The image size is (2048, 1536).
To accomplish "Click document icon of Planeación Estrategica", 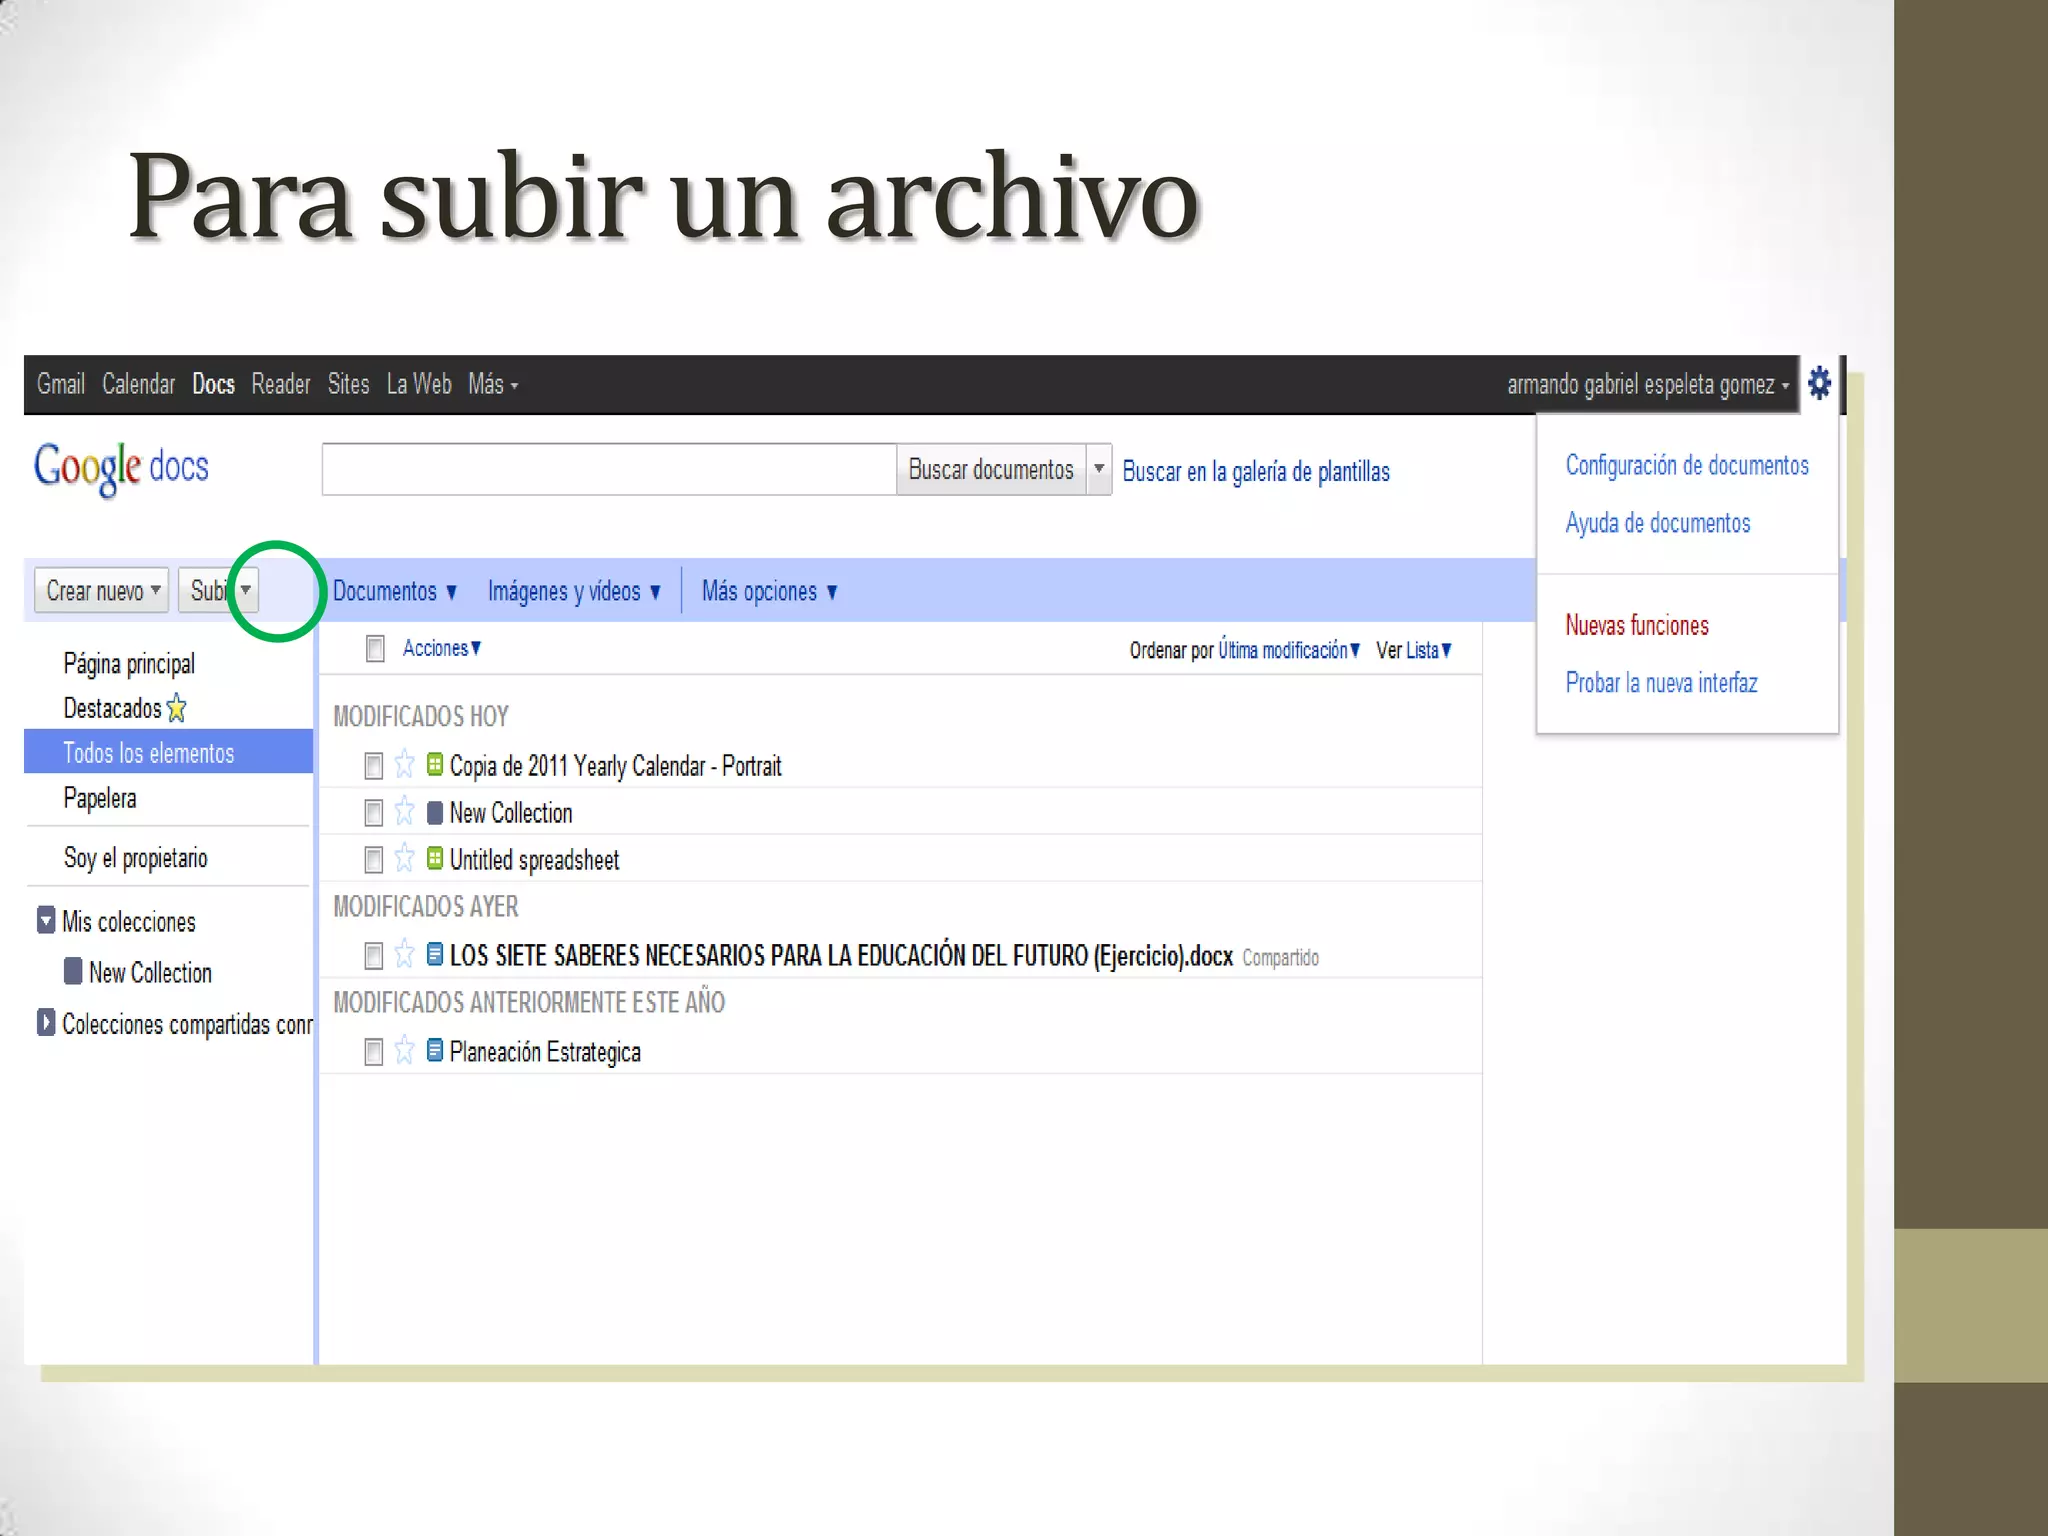I will pos(435,1050).
